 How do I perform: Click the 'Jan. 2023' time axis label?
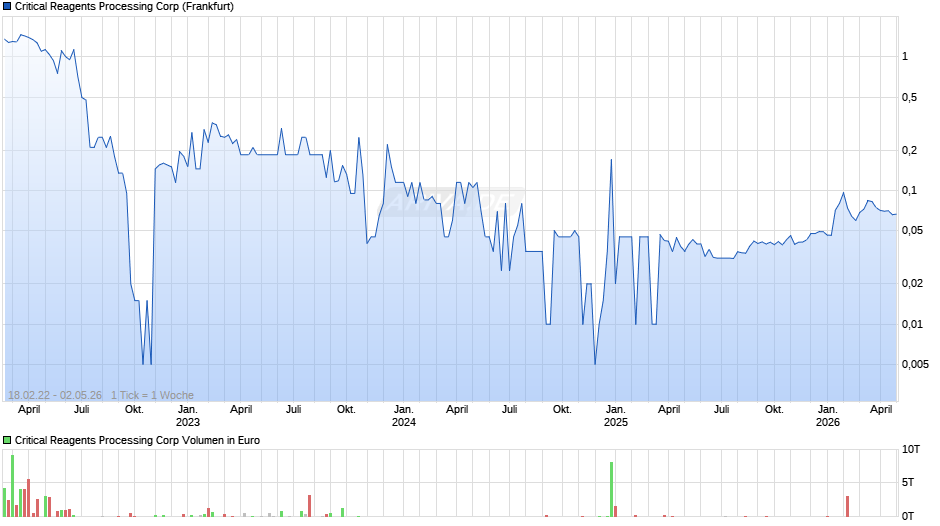click(x=188, y=416)
